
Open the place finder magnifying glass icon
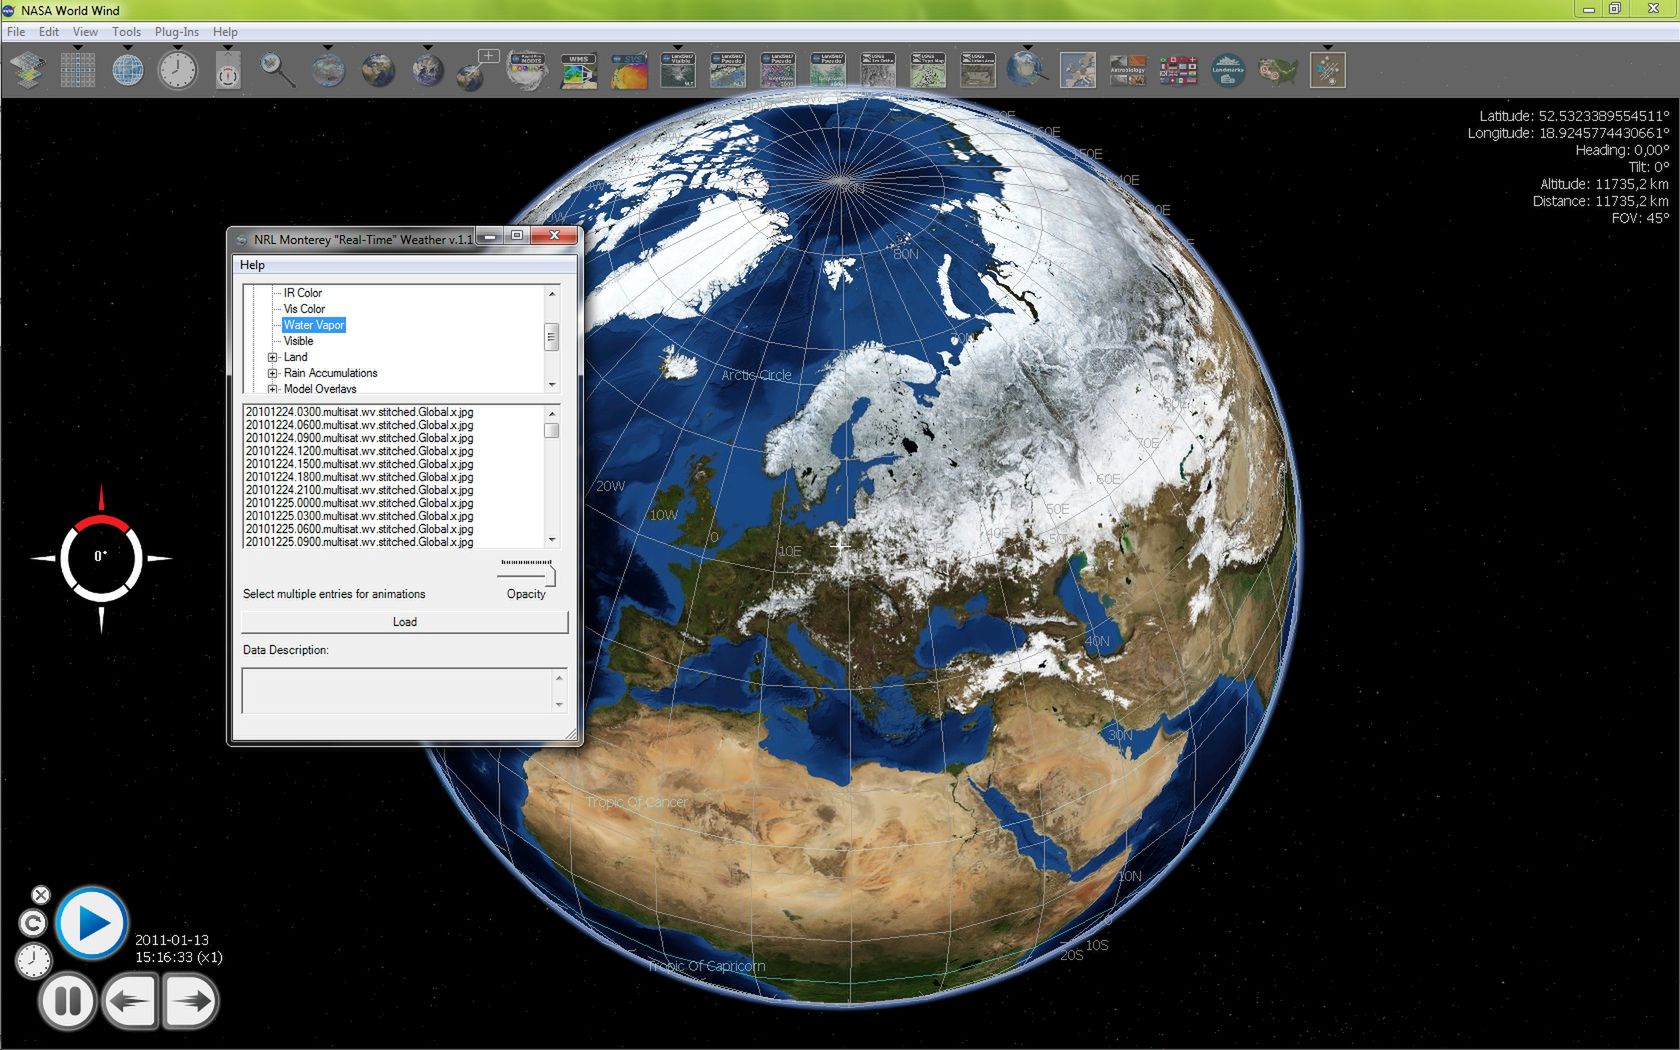[x=278, y=70]
